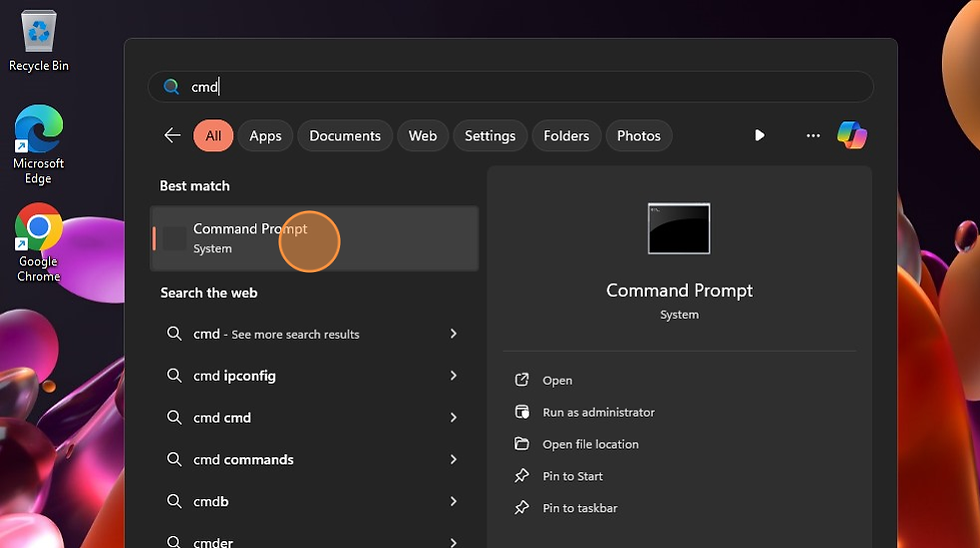Expand 'cmd commands' suggestion chevron

453,460
